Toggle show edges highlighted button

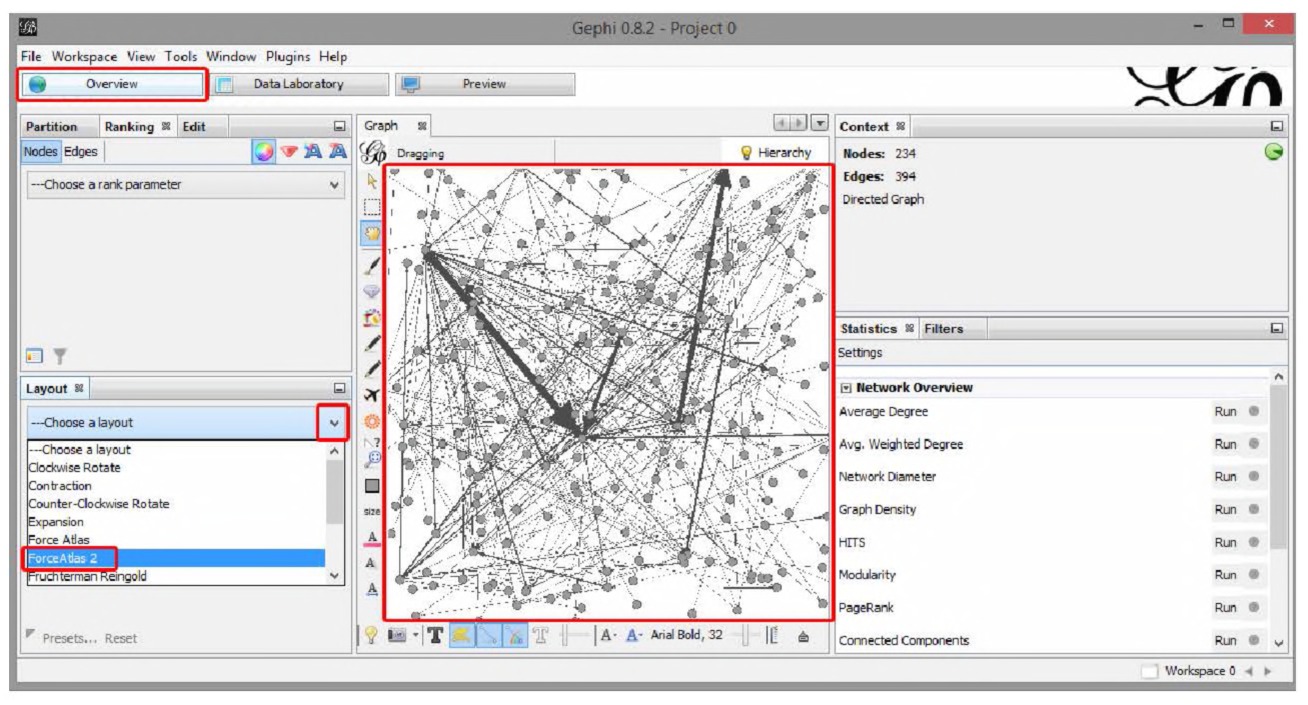pos(460,635)
